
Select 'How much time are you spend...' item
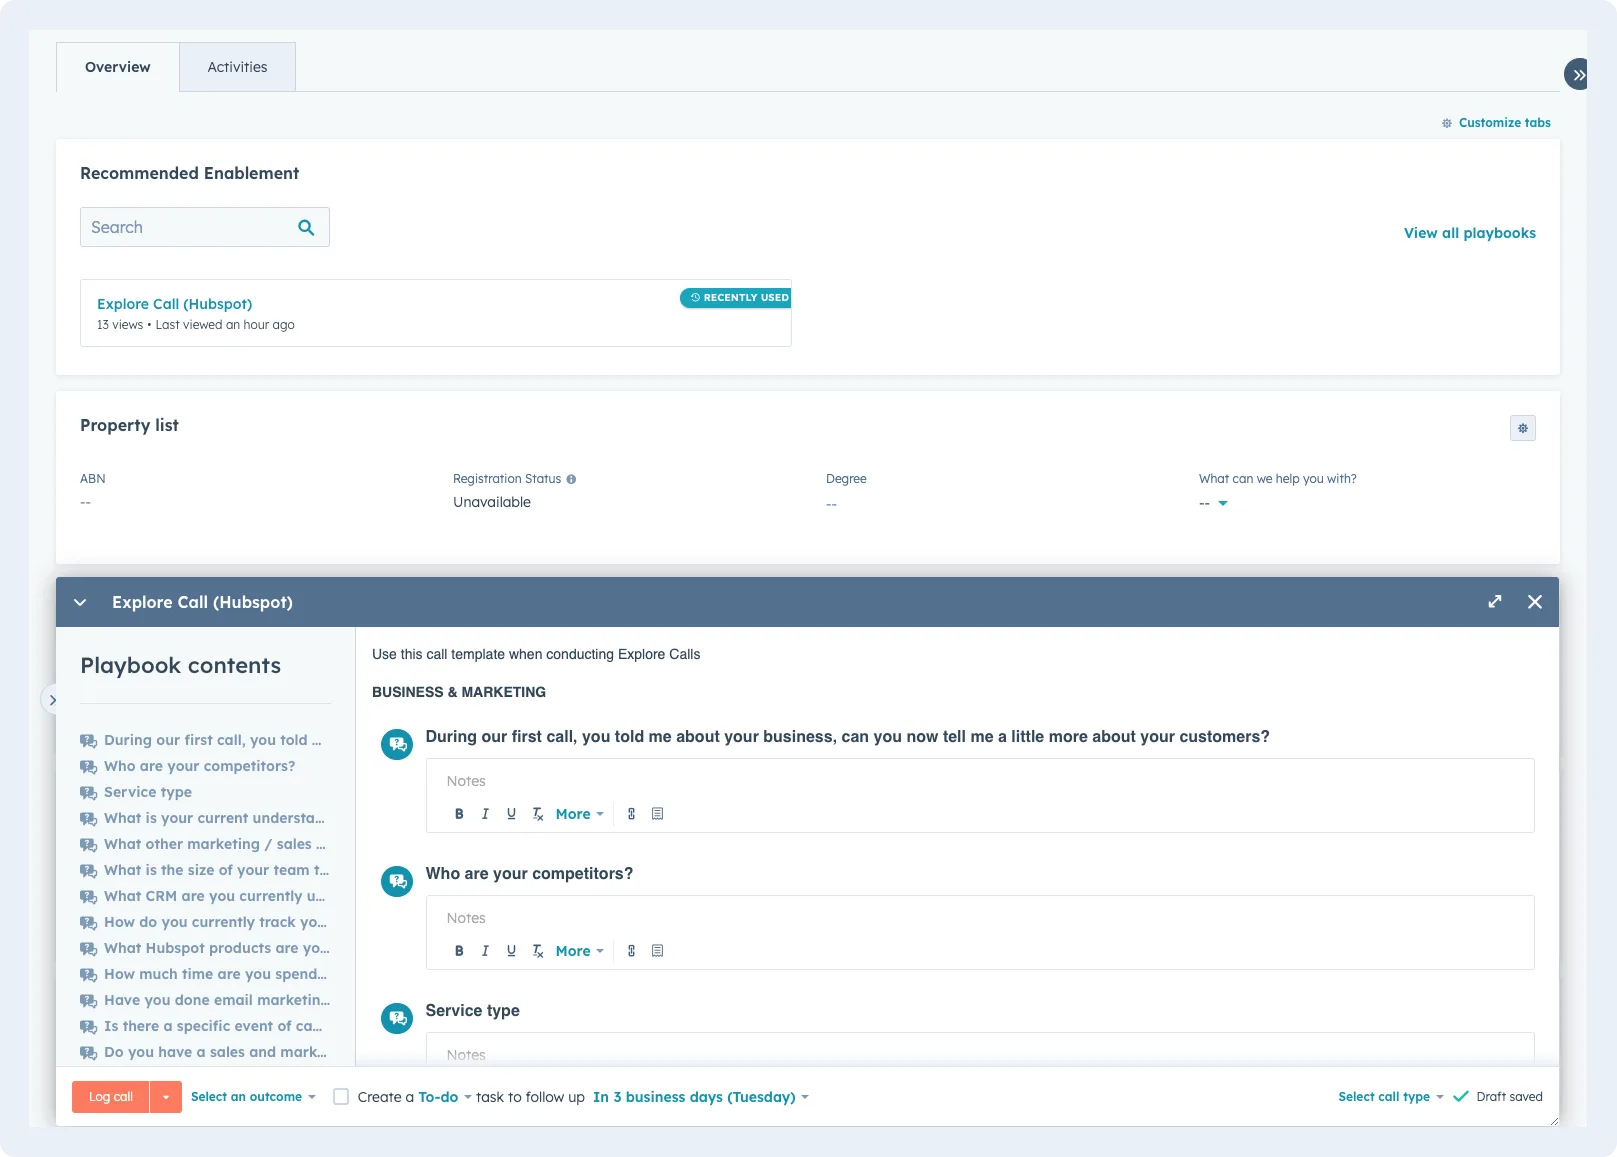[204, 974]
